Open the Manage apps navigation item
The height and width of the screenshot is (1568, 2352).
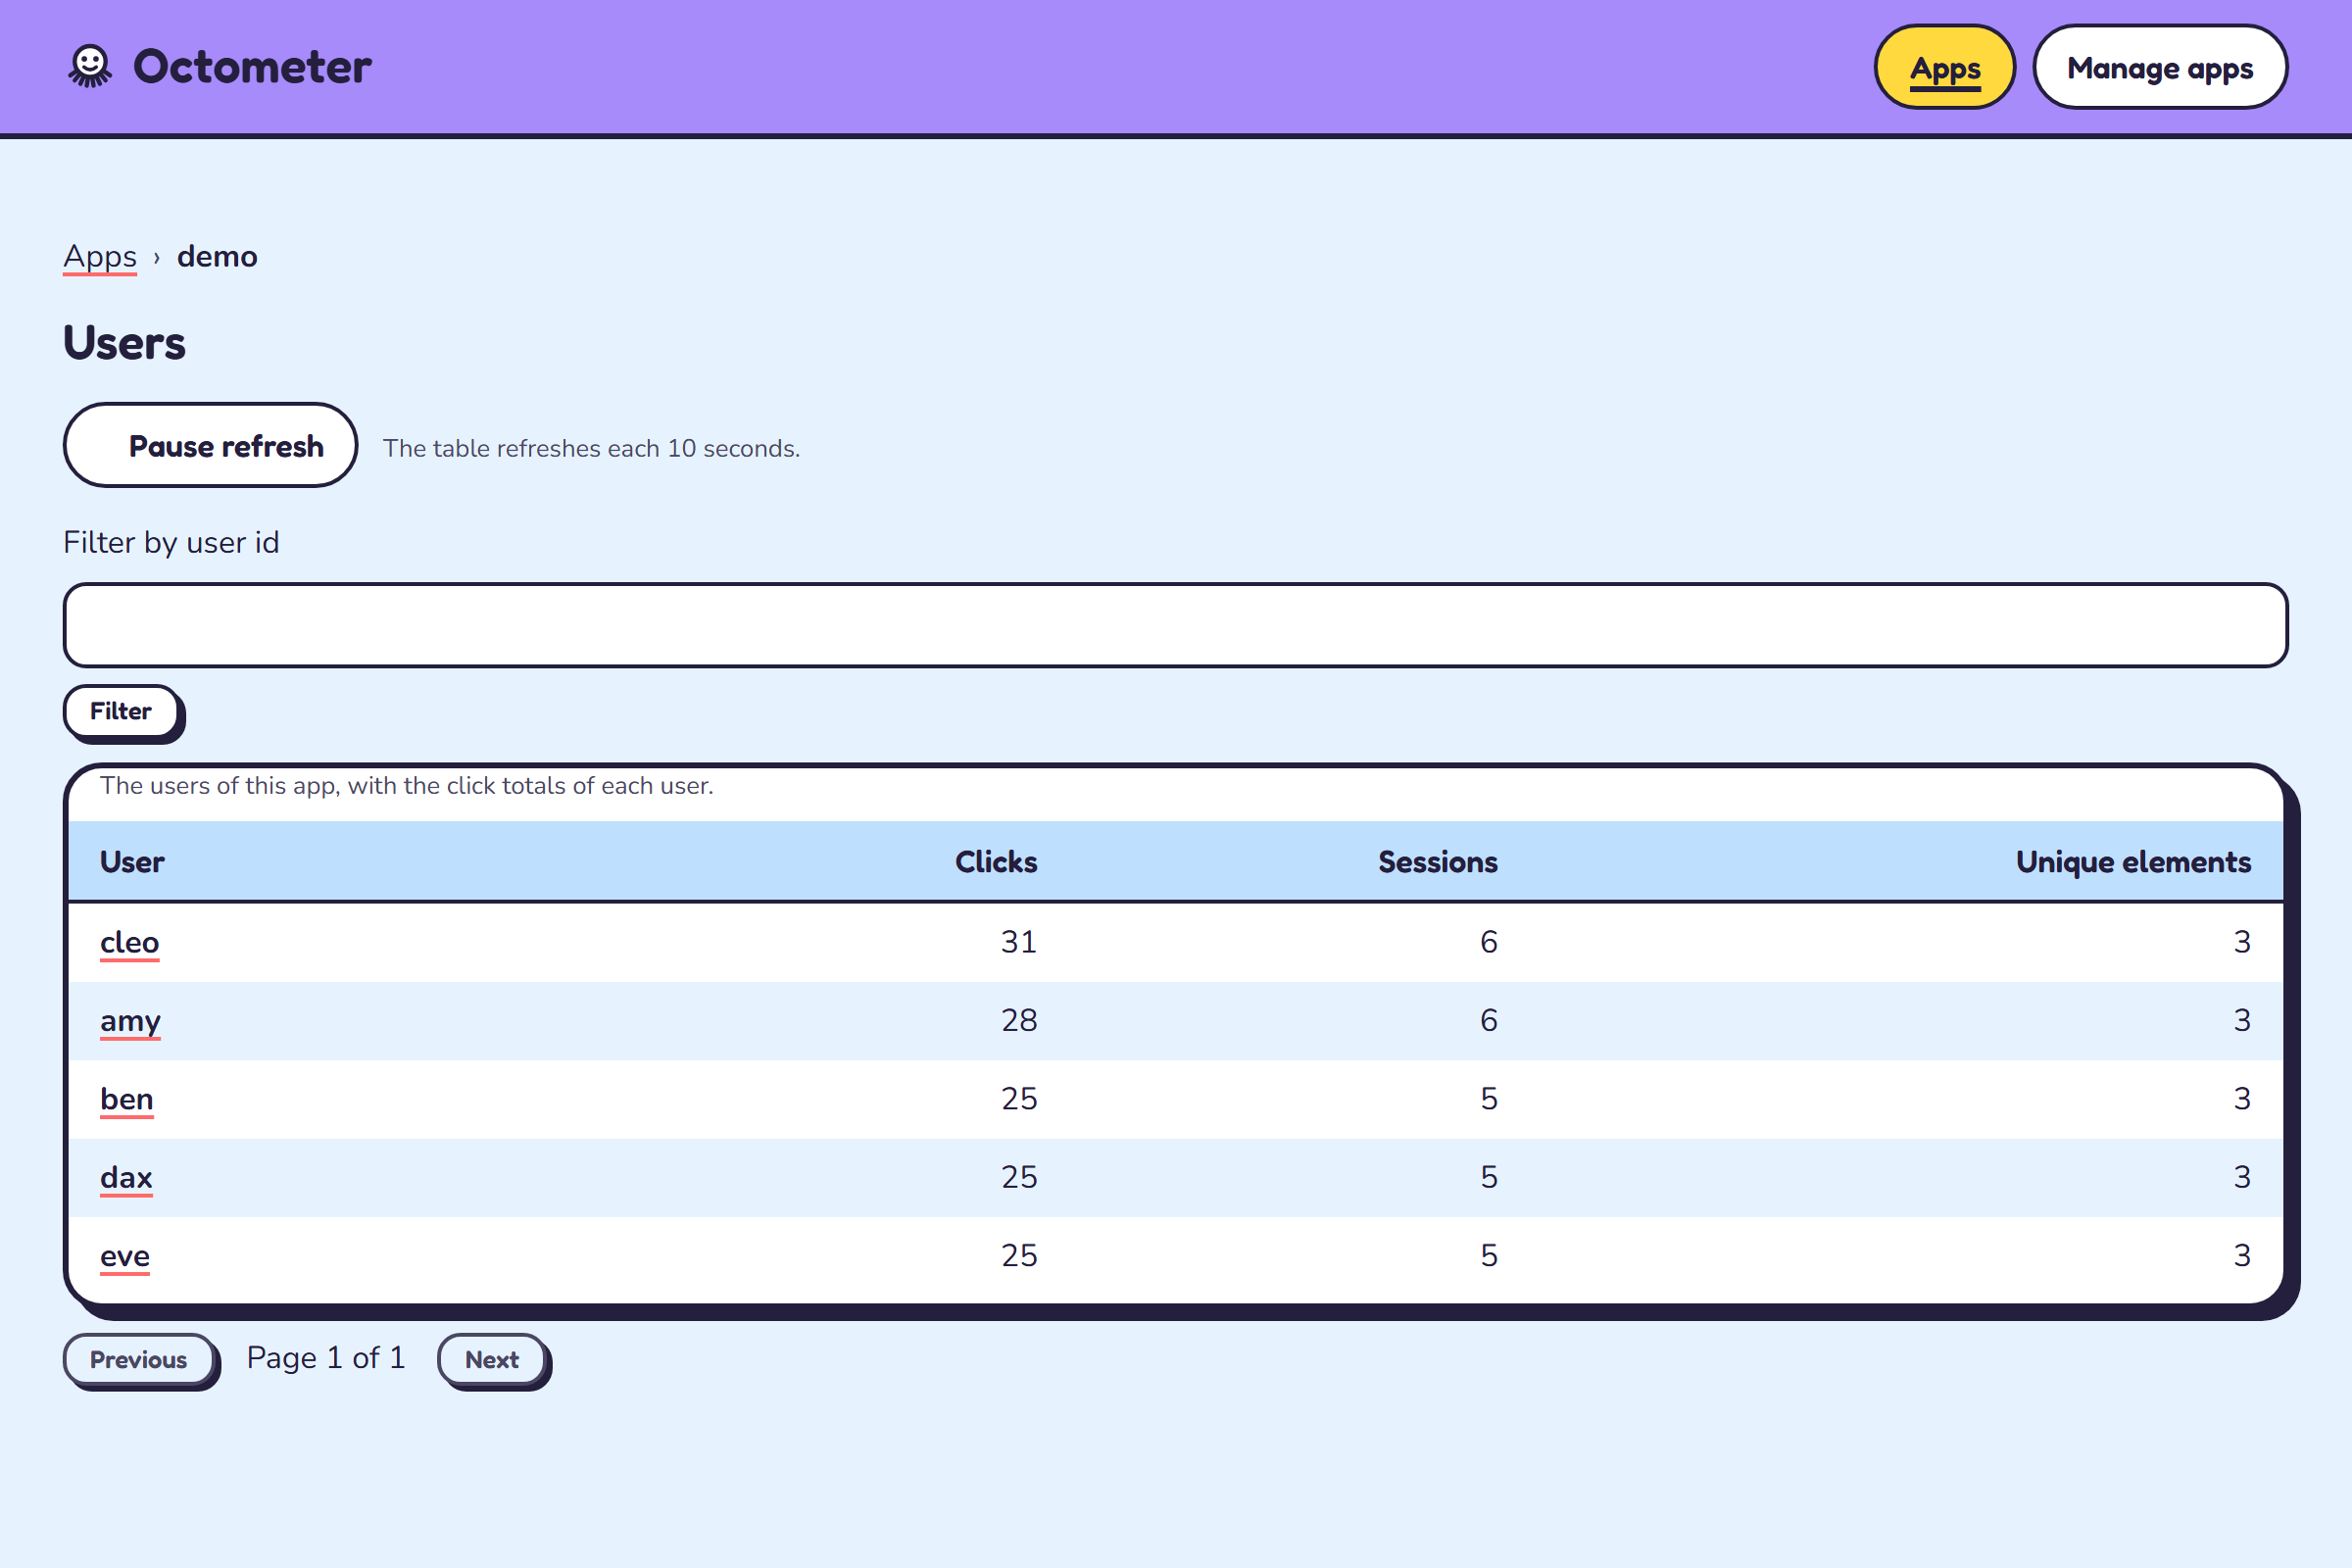tap(2160, 67)
